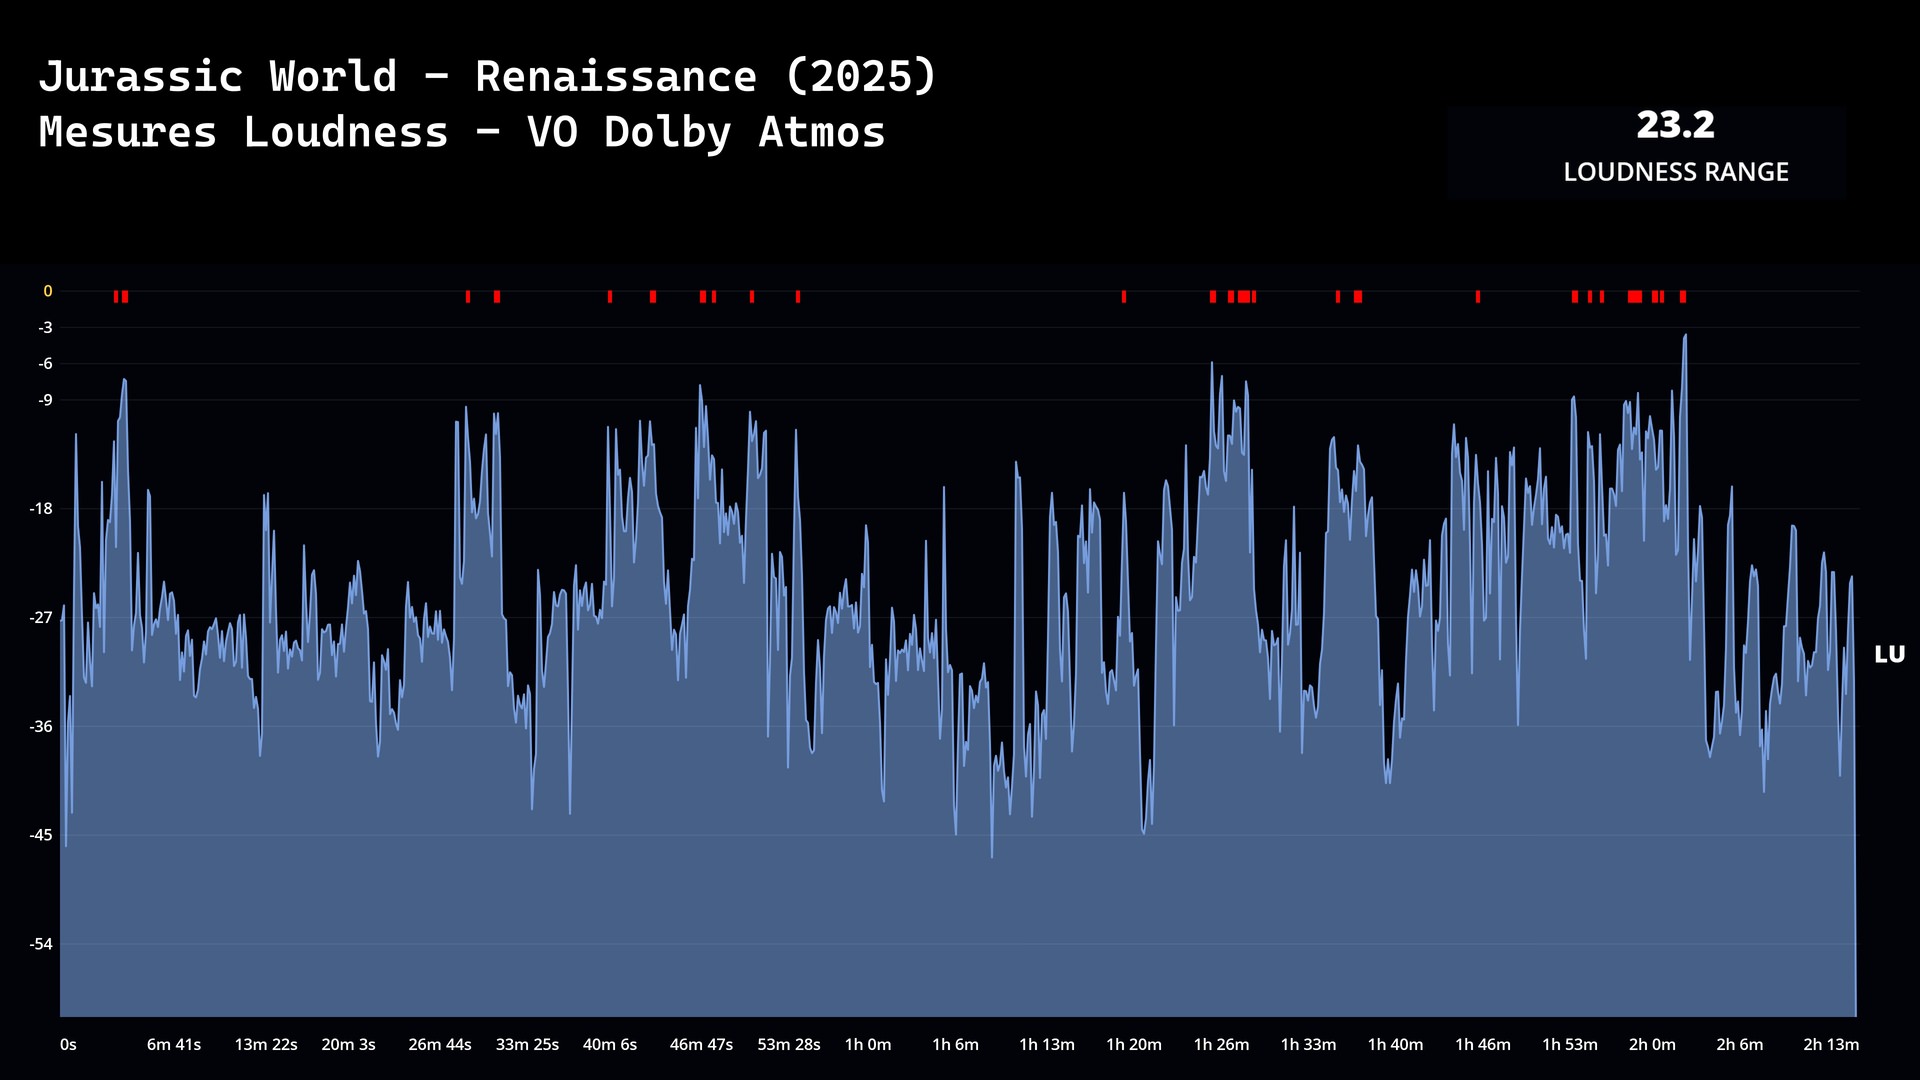This screenshot has width=1920, height=1080.
Task: Click the 1h 0m time label
Action: click(867, 1044)
